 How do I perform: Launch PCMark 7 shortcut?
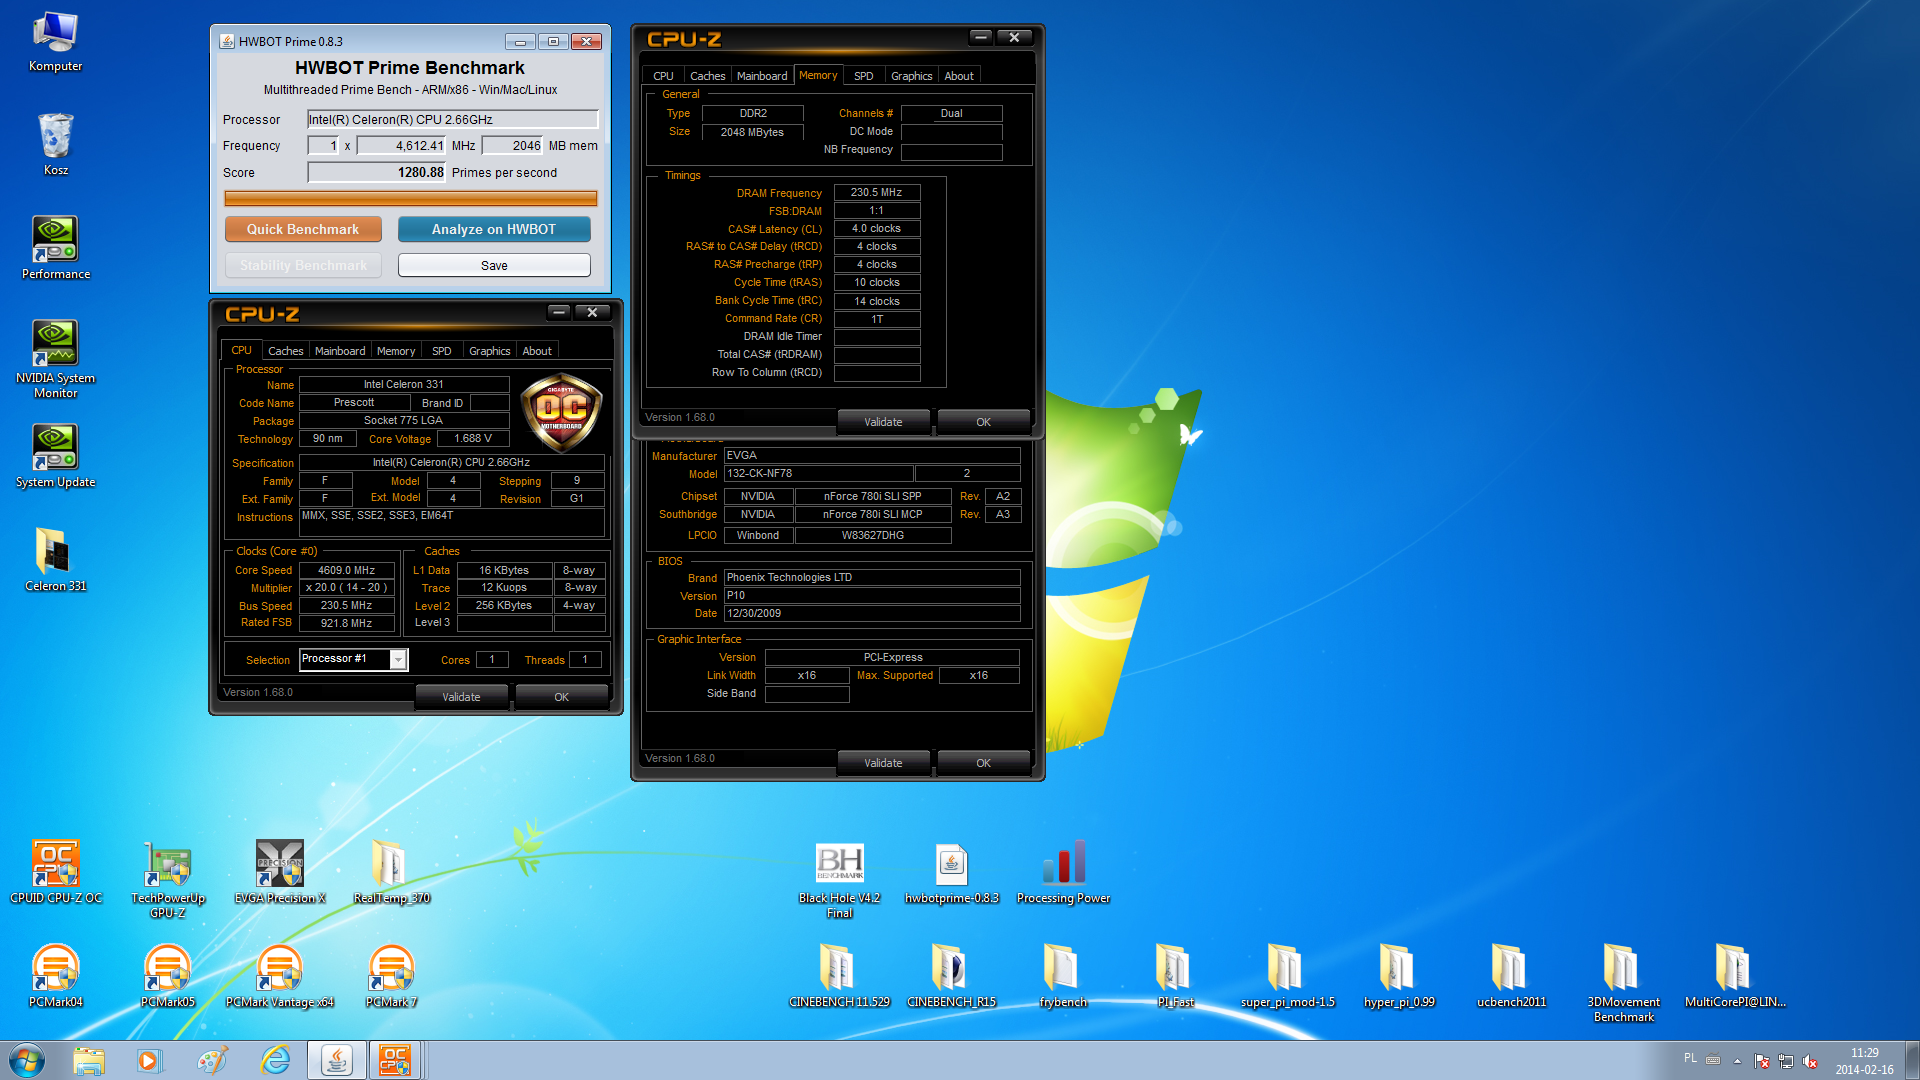[x=391, y=976]
